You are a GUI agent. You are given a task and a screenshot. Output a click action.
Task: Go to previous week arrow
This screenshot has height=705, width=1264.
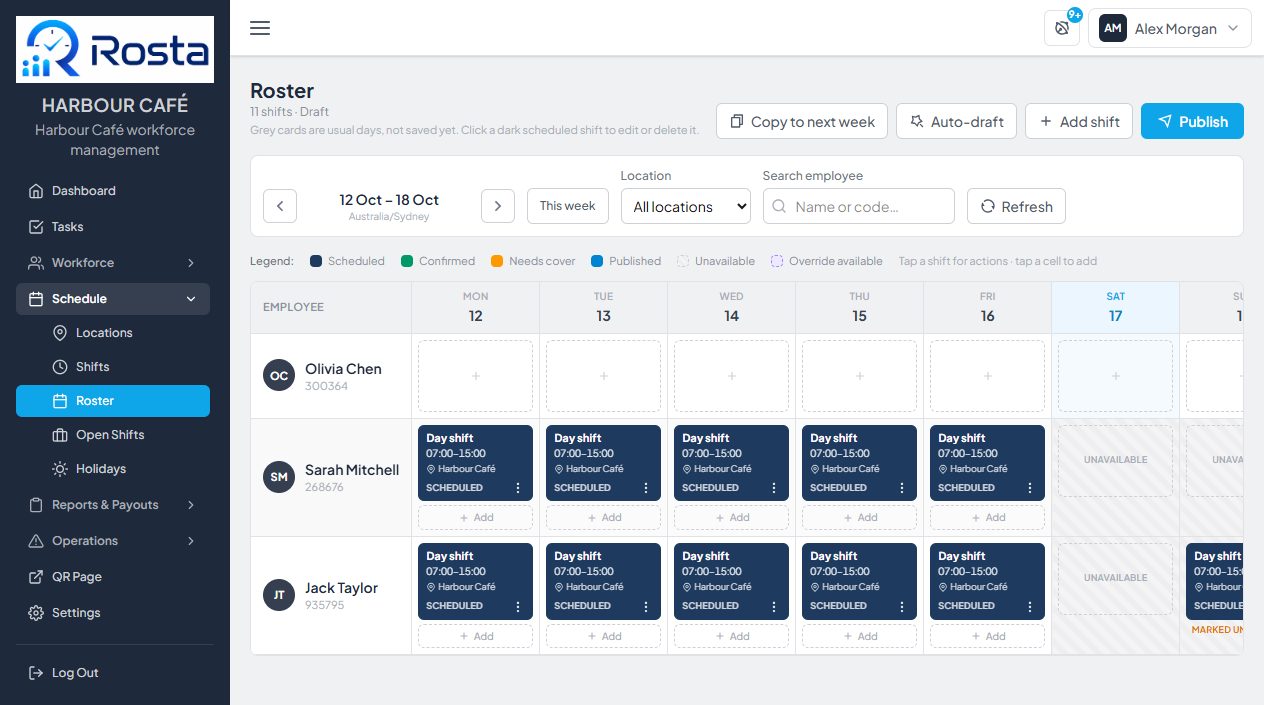280,206
